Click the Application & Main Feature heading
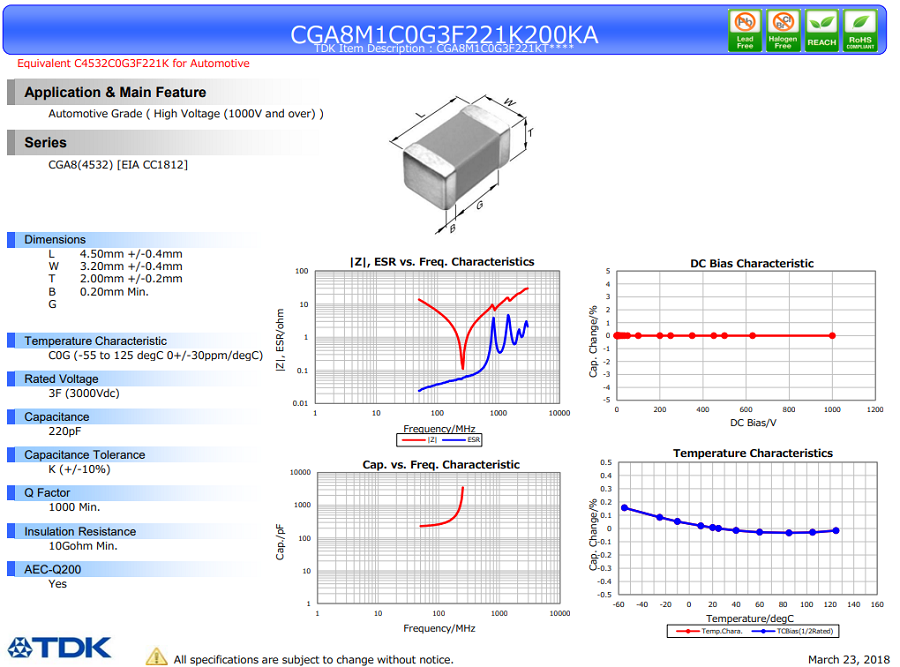The width and height of the screenshot is (900, 667). pos(115,92)
